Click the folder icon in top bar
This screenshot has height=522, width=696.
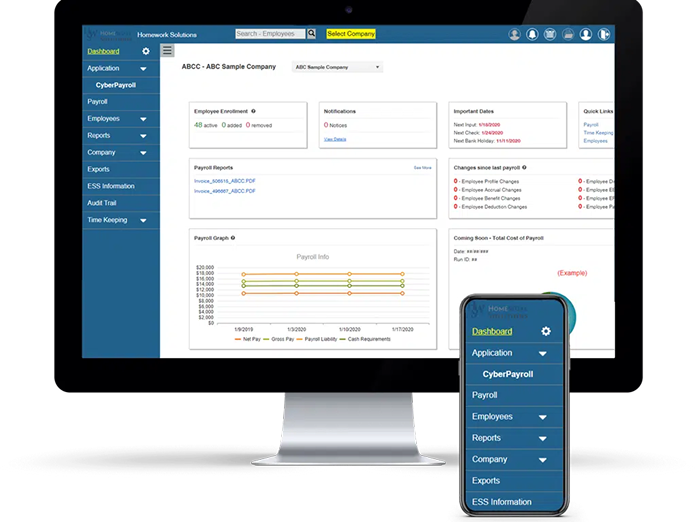(568, 34)
